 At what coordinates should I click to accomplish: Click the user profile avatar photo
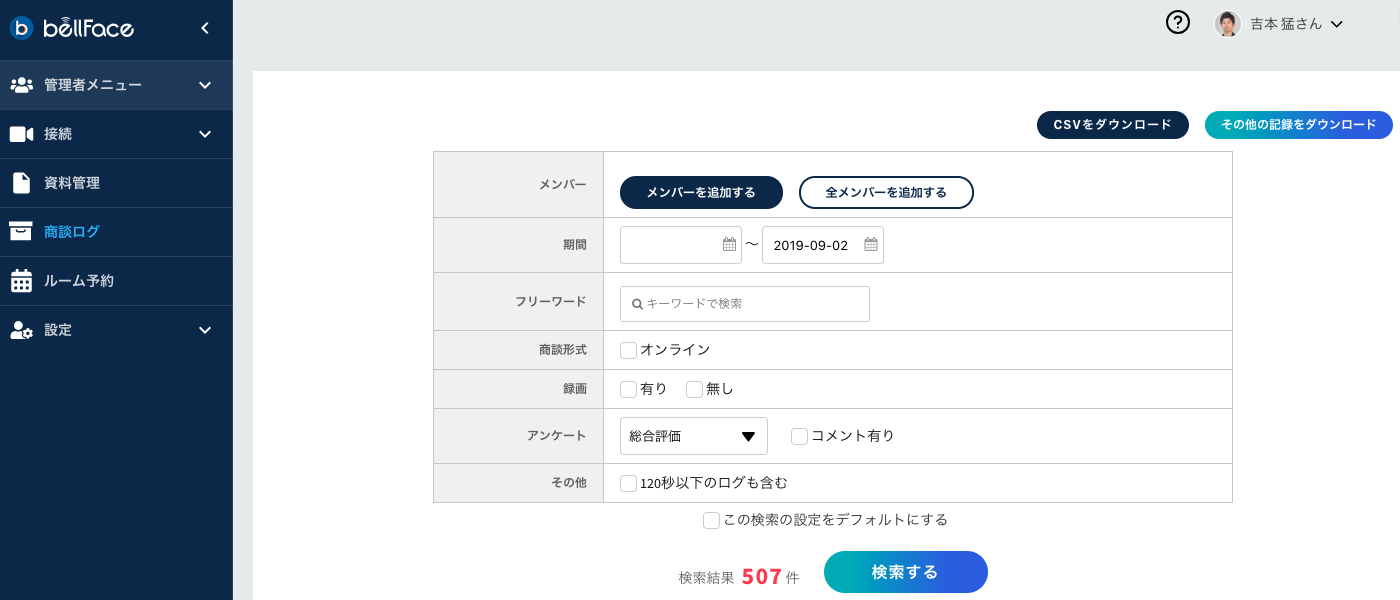click(x=1228, y=24)
